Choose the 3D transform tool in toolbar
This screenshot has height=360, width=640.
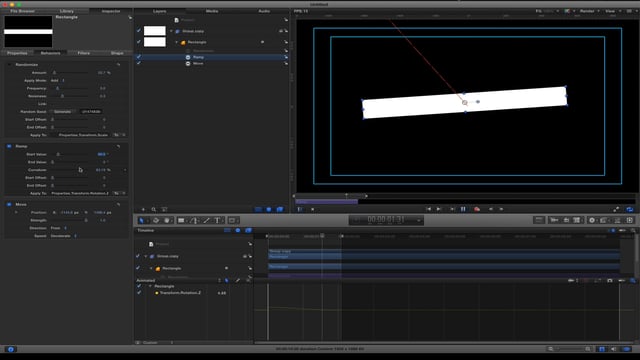156,220
